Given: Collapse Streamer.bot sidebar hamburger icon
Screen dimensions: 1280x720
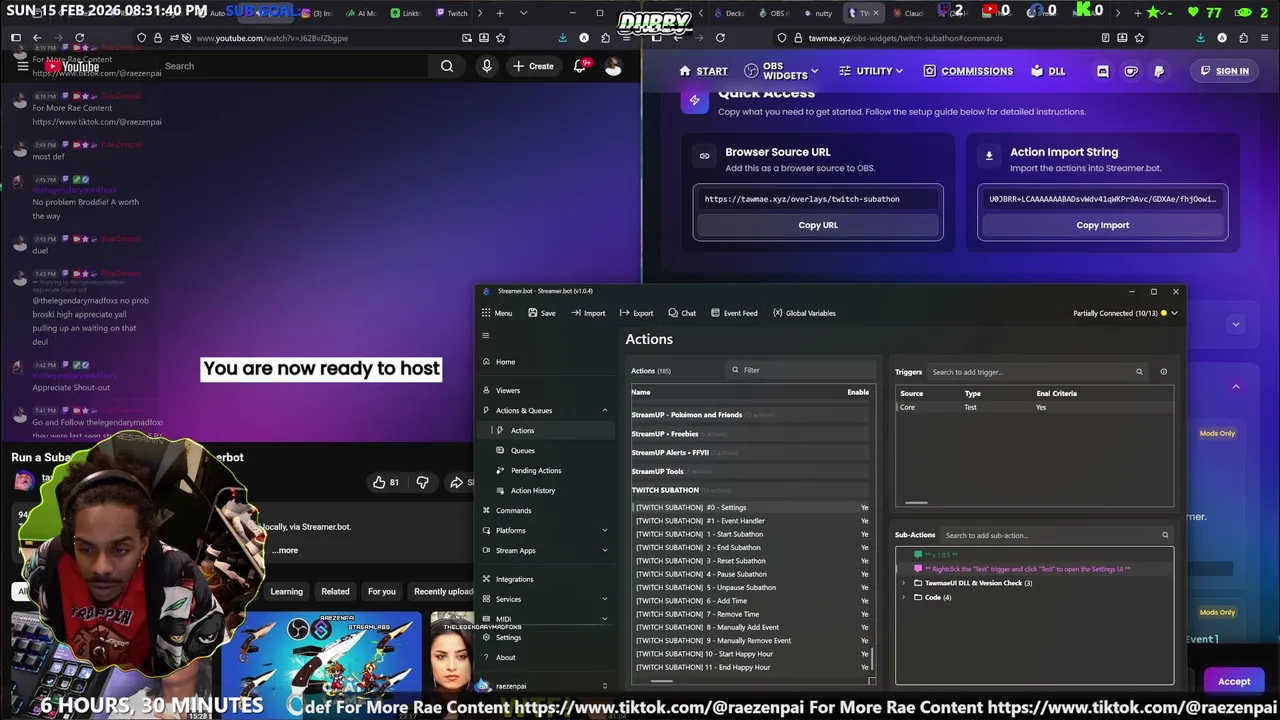Looking at the screenshot, I should click(486, 336).
